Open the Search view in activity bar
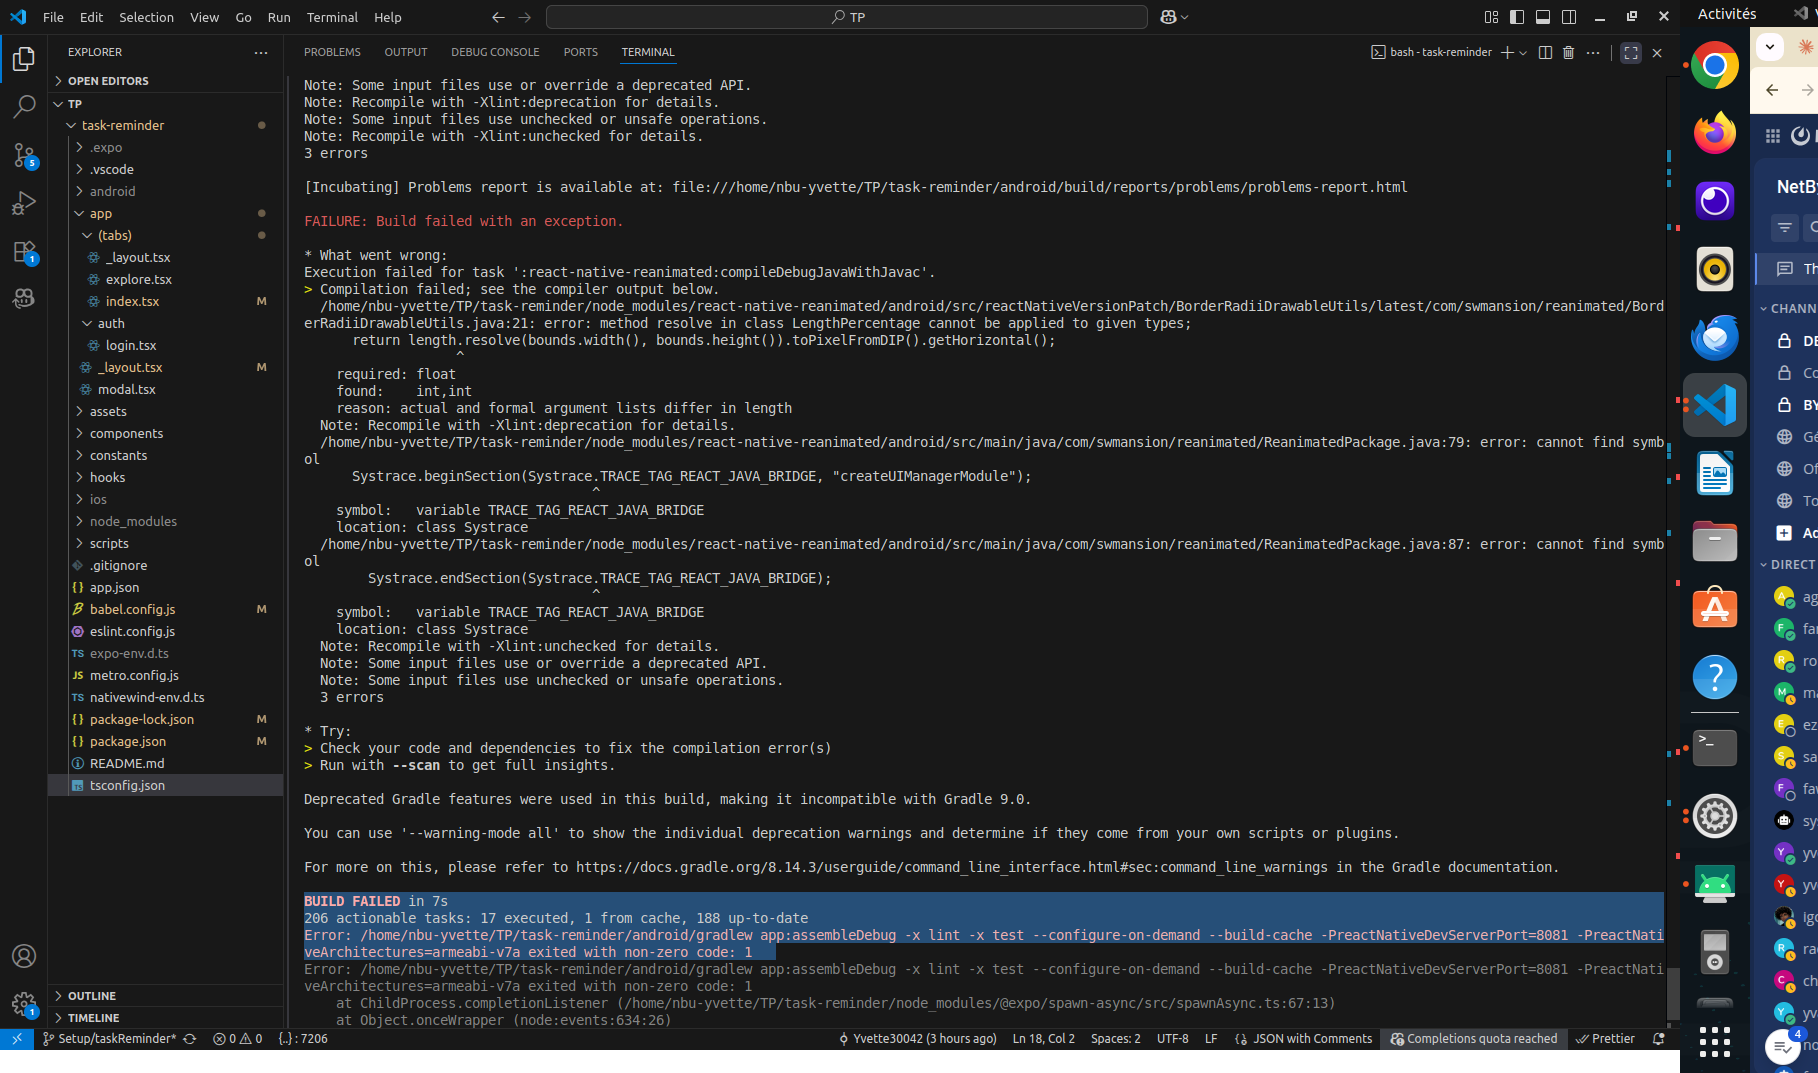Screen dimensions: 1818x1073 (x=24, y=106)
